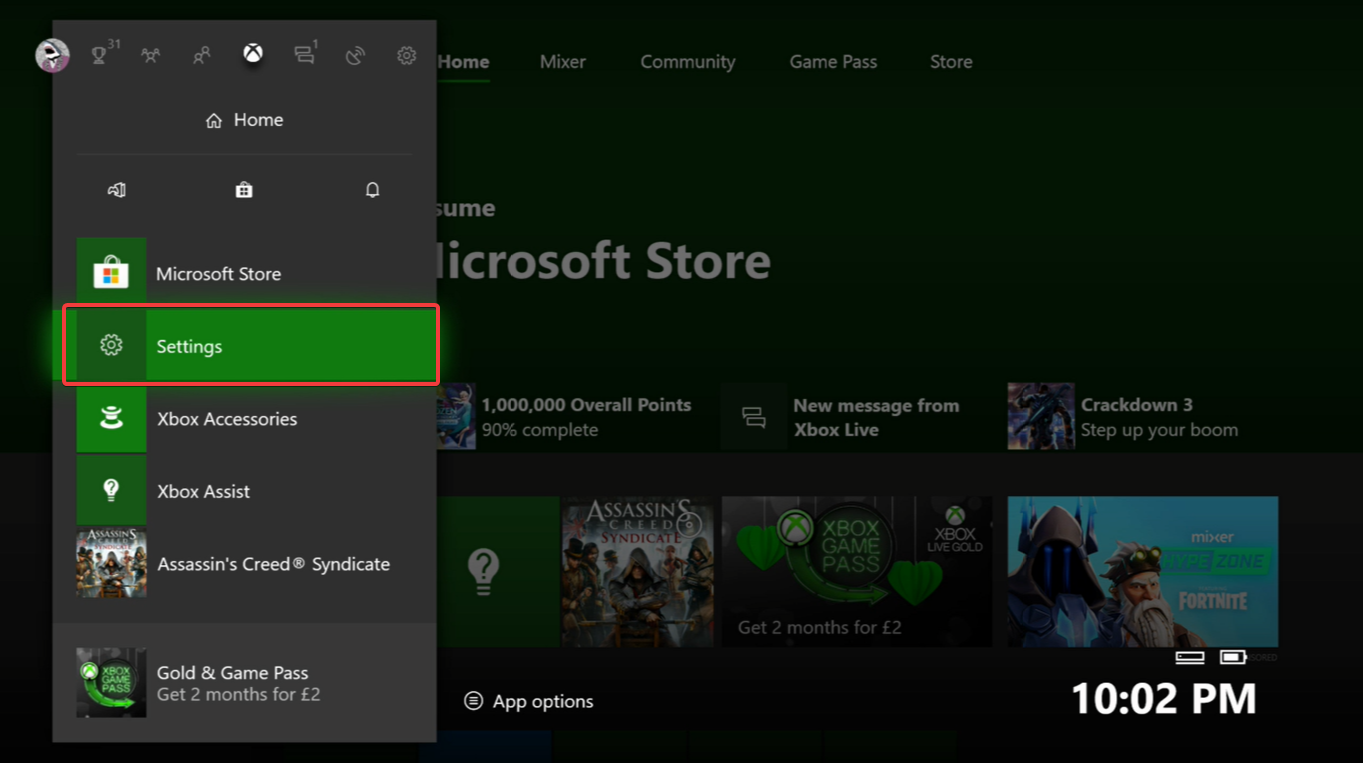Click App options button
The width and height of the screenshot is (1363, 763).
[x=529, y=702]
